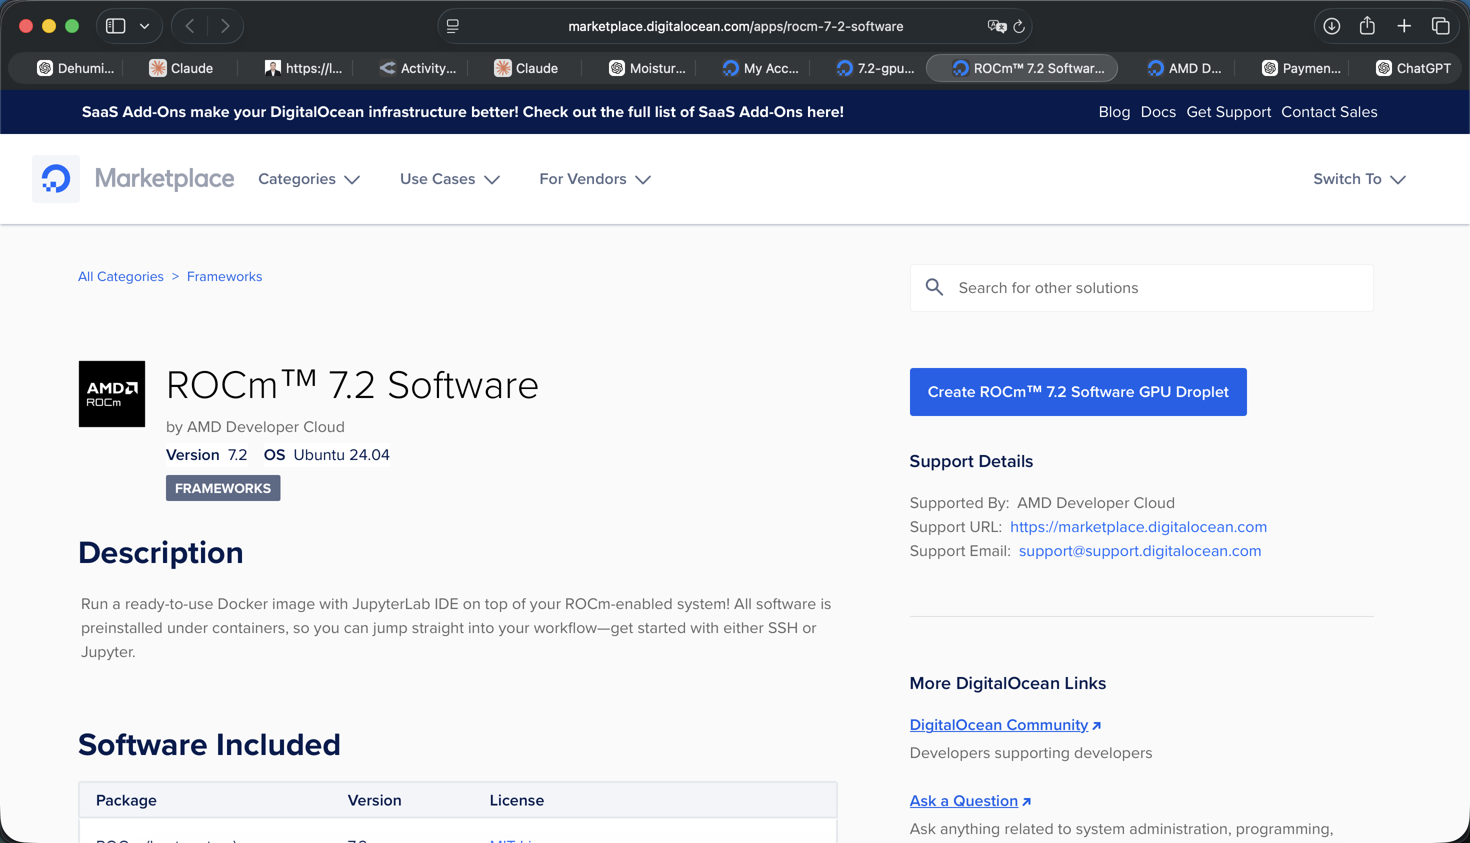Show the tab overview icon
This screenshot has height=843, width=1470.
tap(1441, 26)
